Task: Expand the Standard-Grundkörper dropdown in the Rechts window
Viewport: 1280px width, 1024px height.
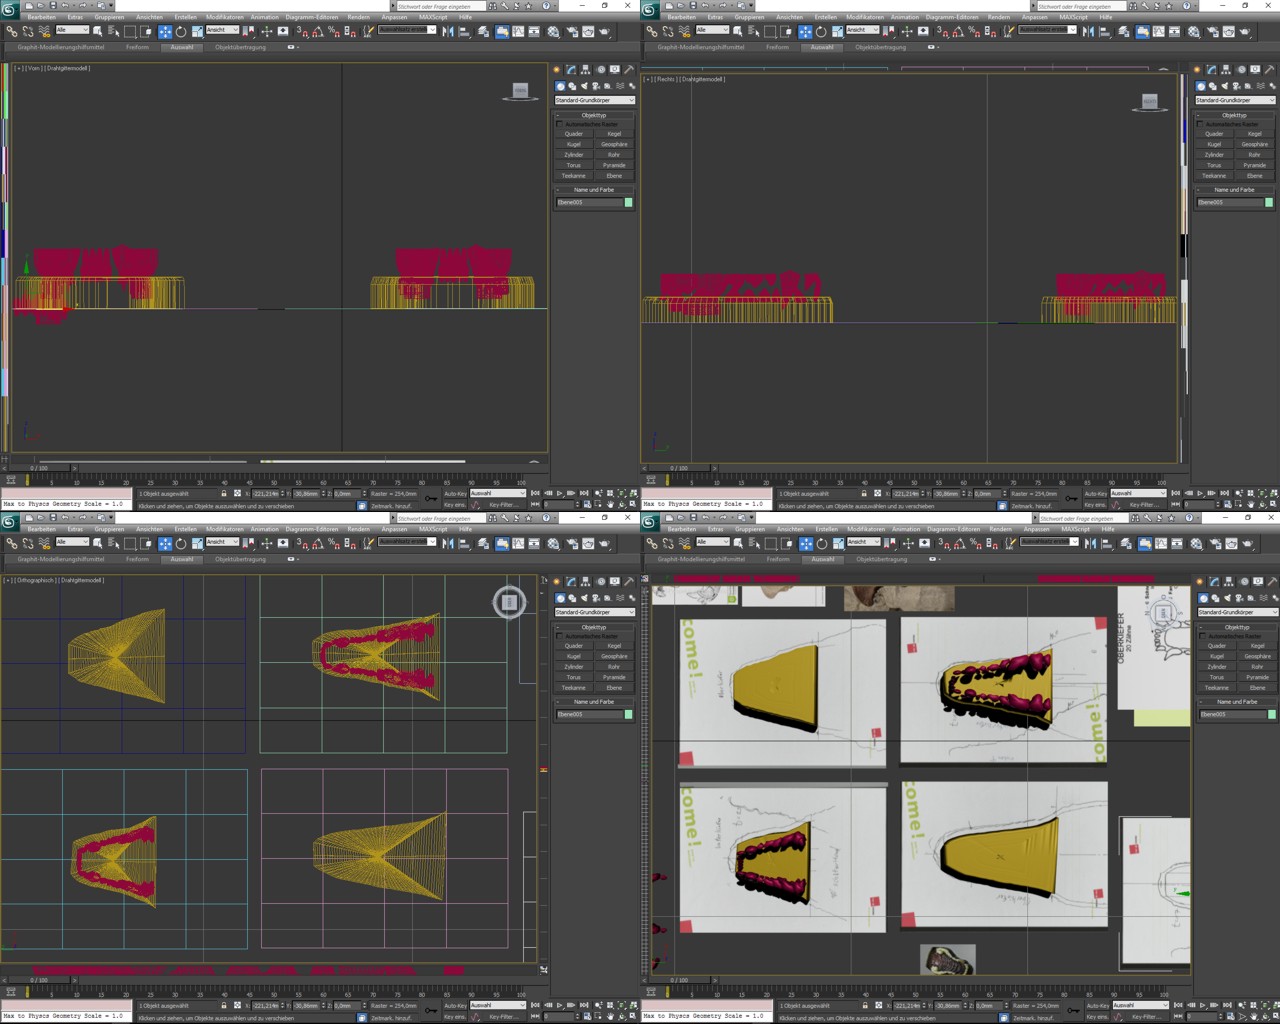Action: (1235, 100)
